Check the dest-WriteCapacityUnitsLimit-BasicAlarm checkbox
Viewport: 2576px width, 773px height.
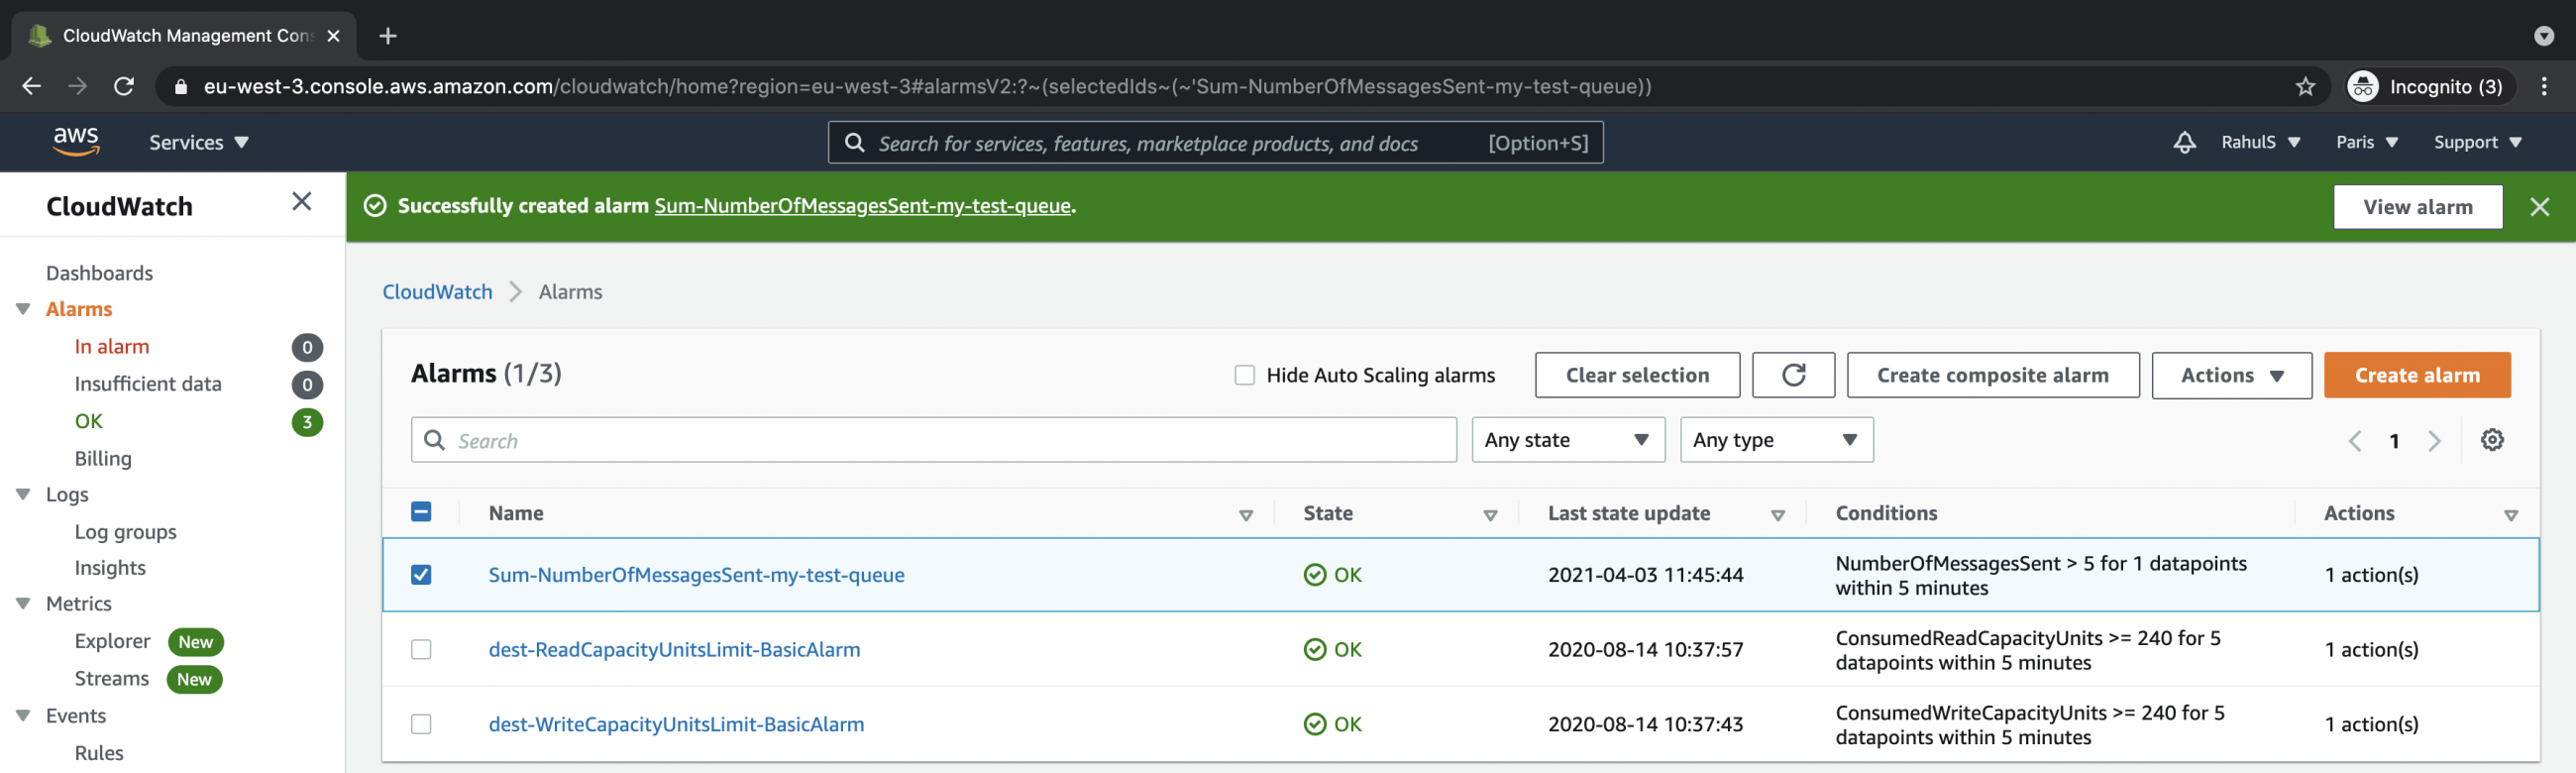click(421, 723)
